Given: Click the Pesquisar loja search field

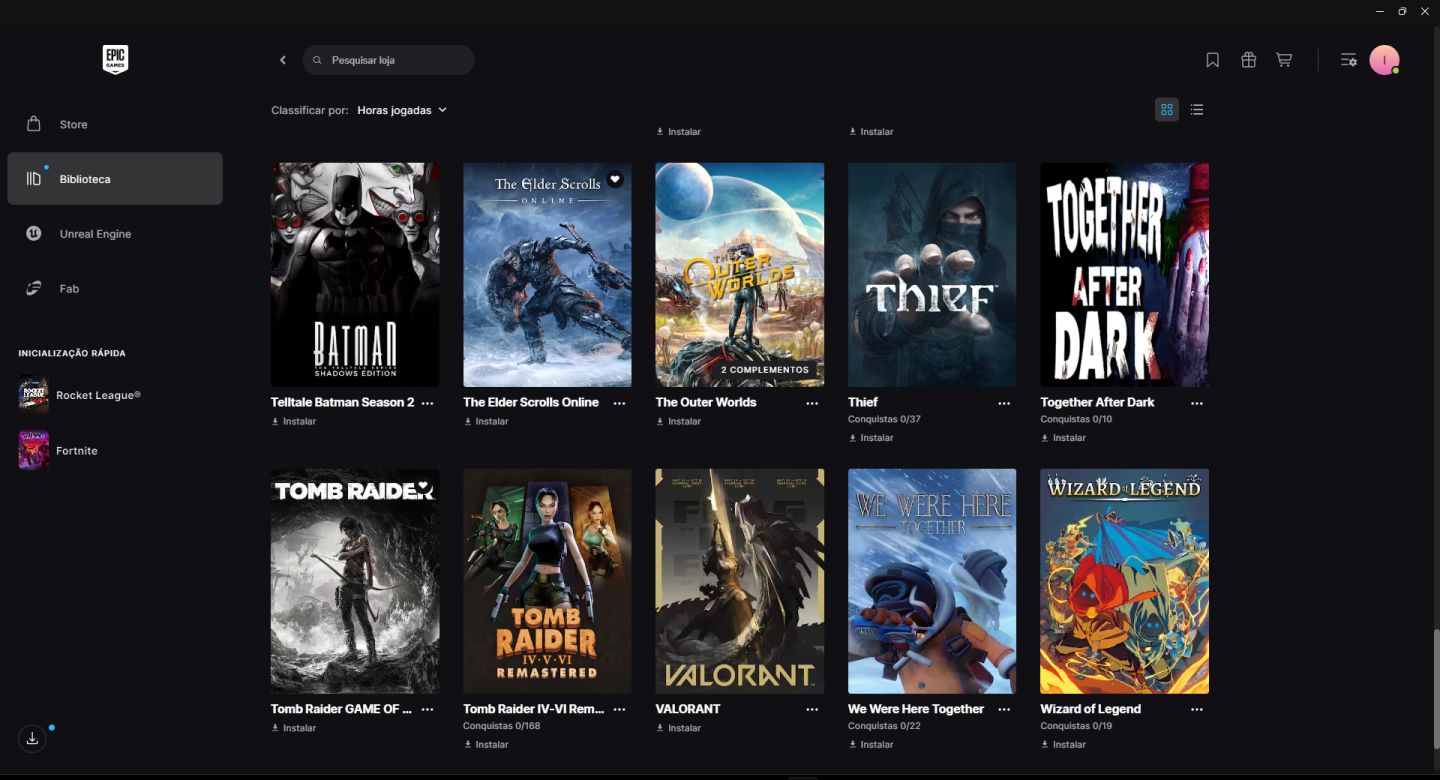Looking at the screenshot, I should pyautogui.click(x=388, y=60).
